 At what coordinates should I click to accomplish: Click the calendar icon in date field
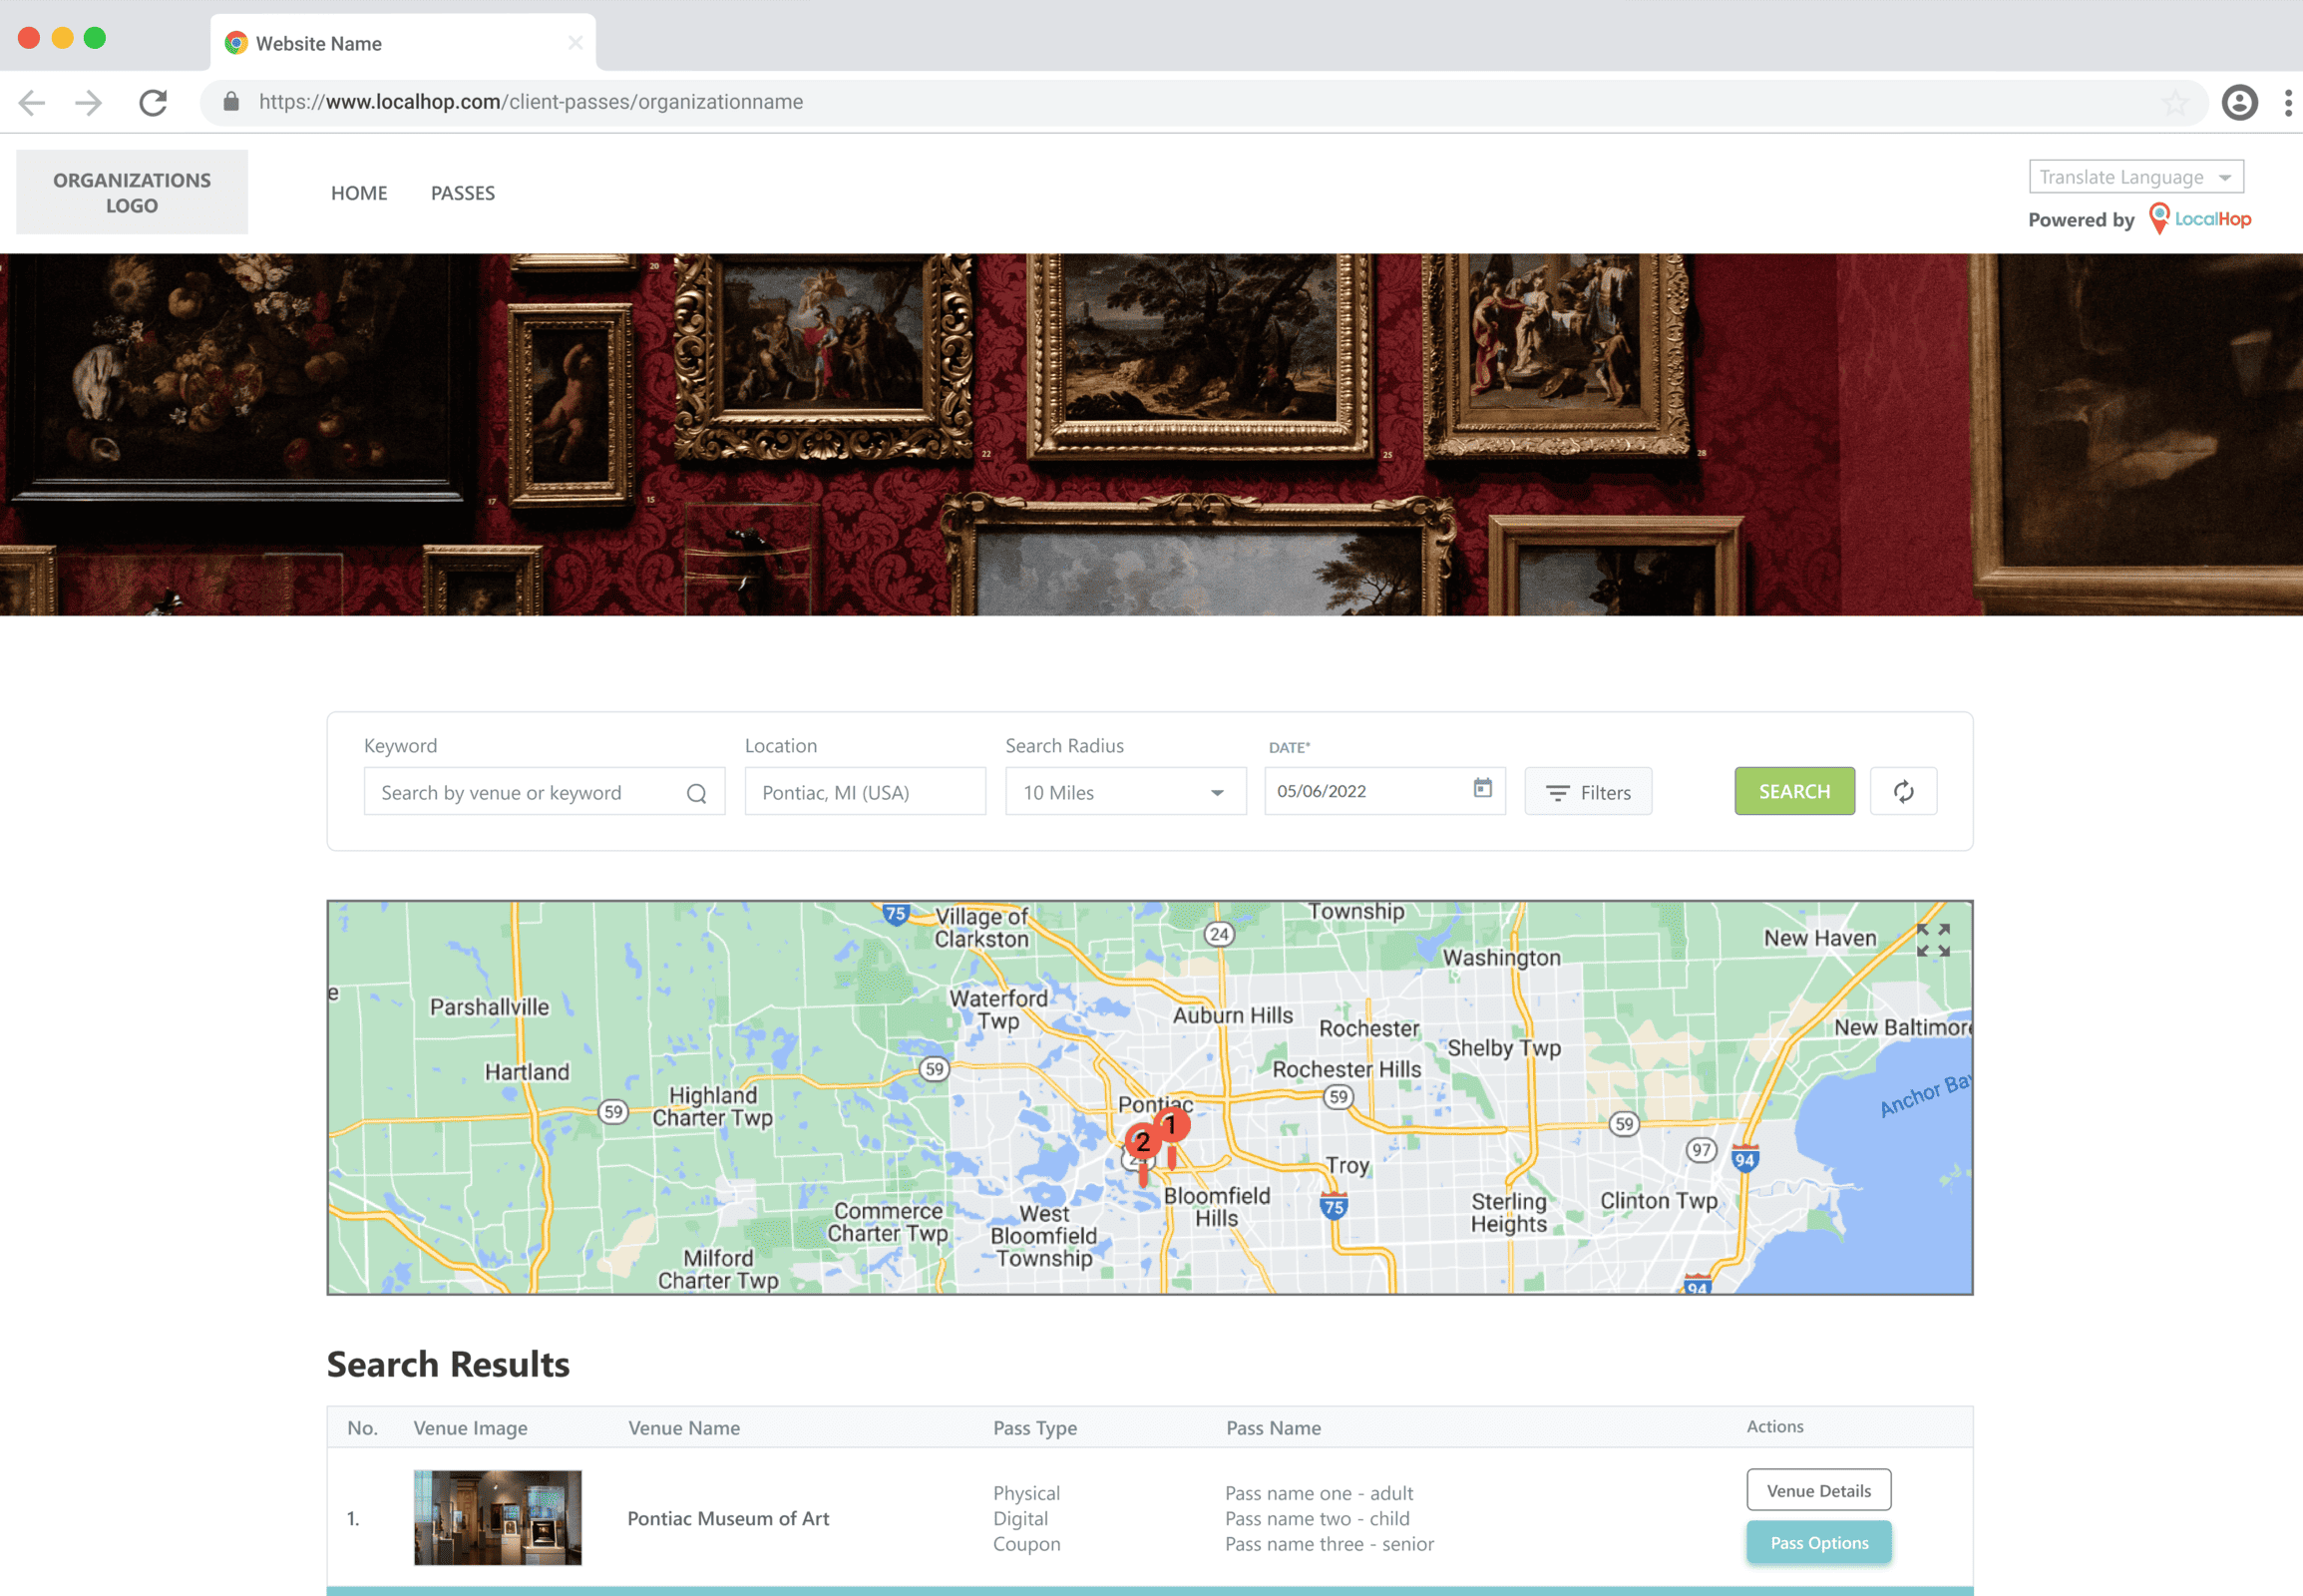click(1482, 789)
